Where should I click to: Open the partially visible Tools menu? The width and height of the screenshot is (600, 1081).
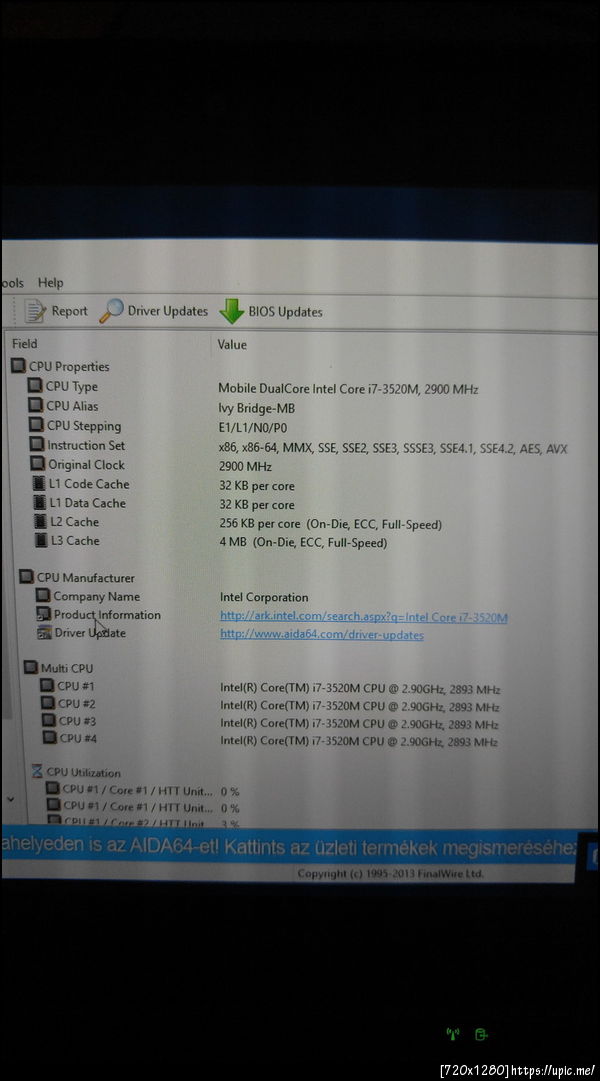(x=12, y=283)
